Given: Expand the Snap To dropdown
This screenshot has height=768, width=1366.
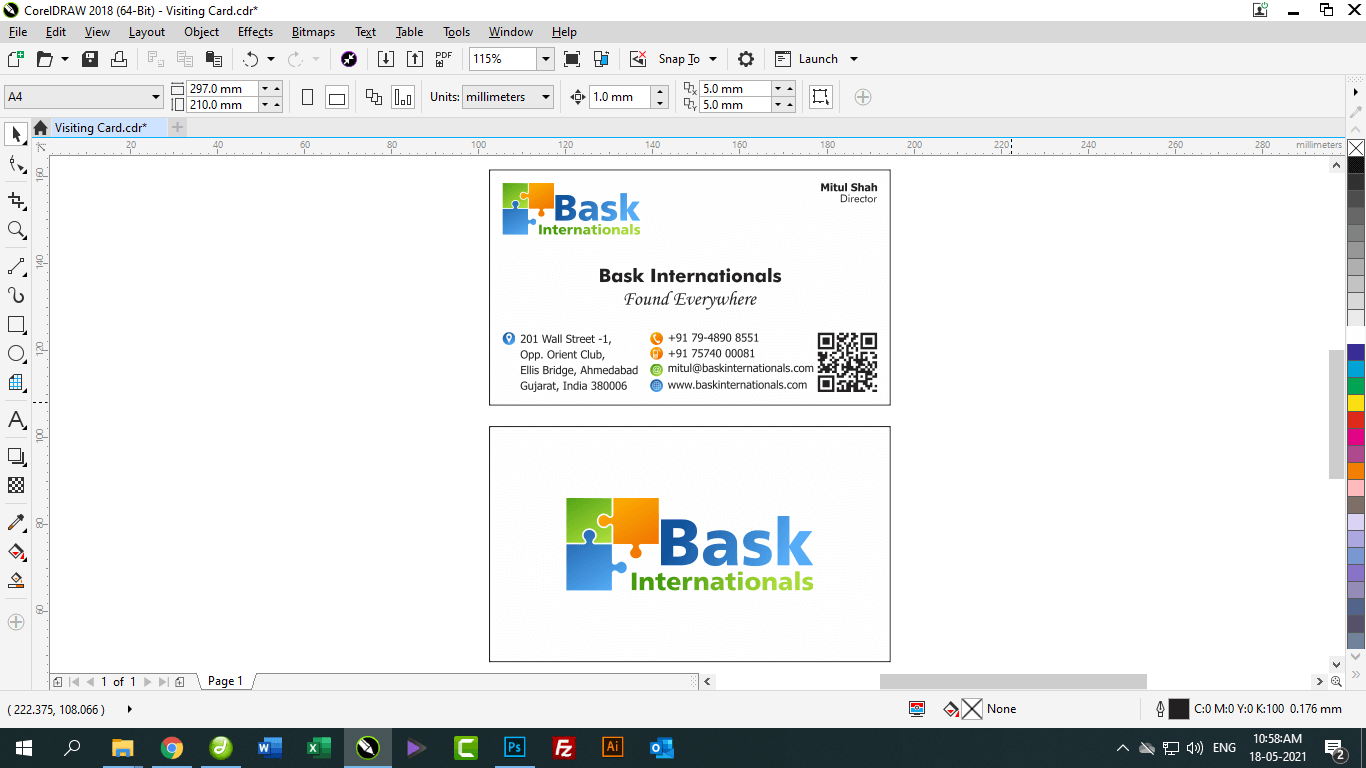Looking at the screenshot, I should pos(713,59).
